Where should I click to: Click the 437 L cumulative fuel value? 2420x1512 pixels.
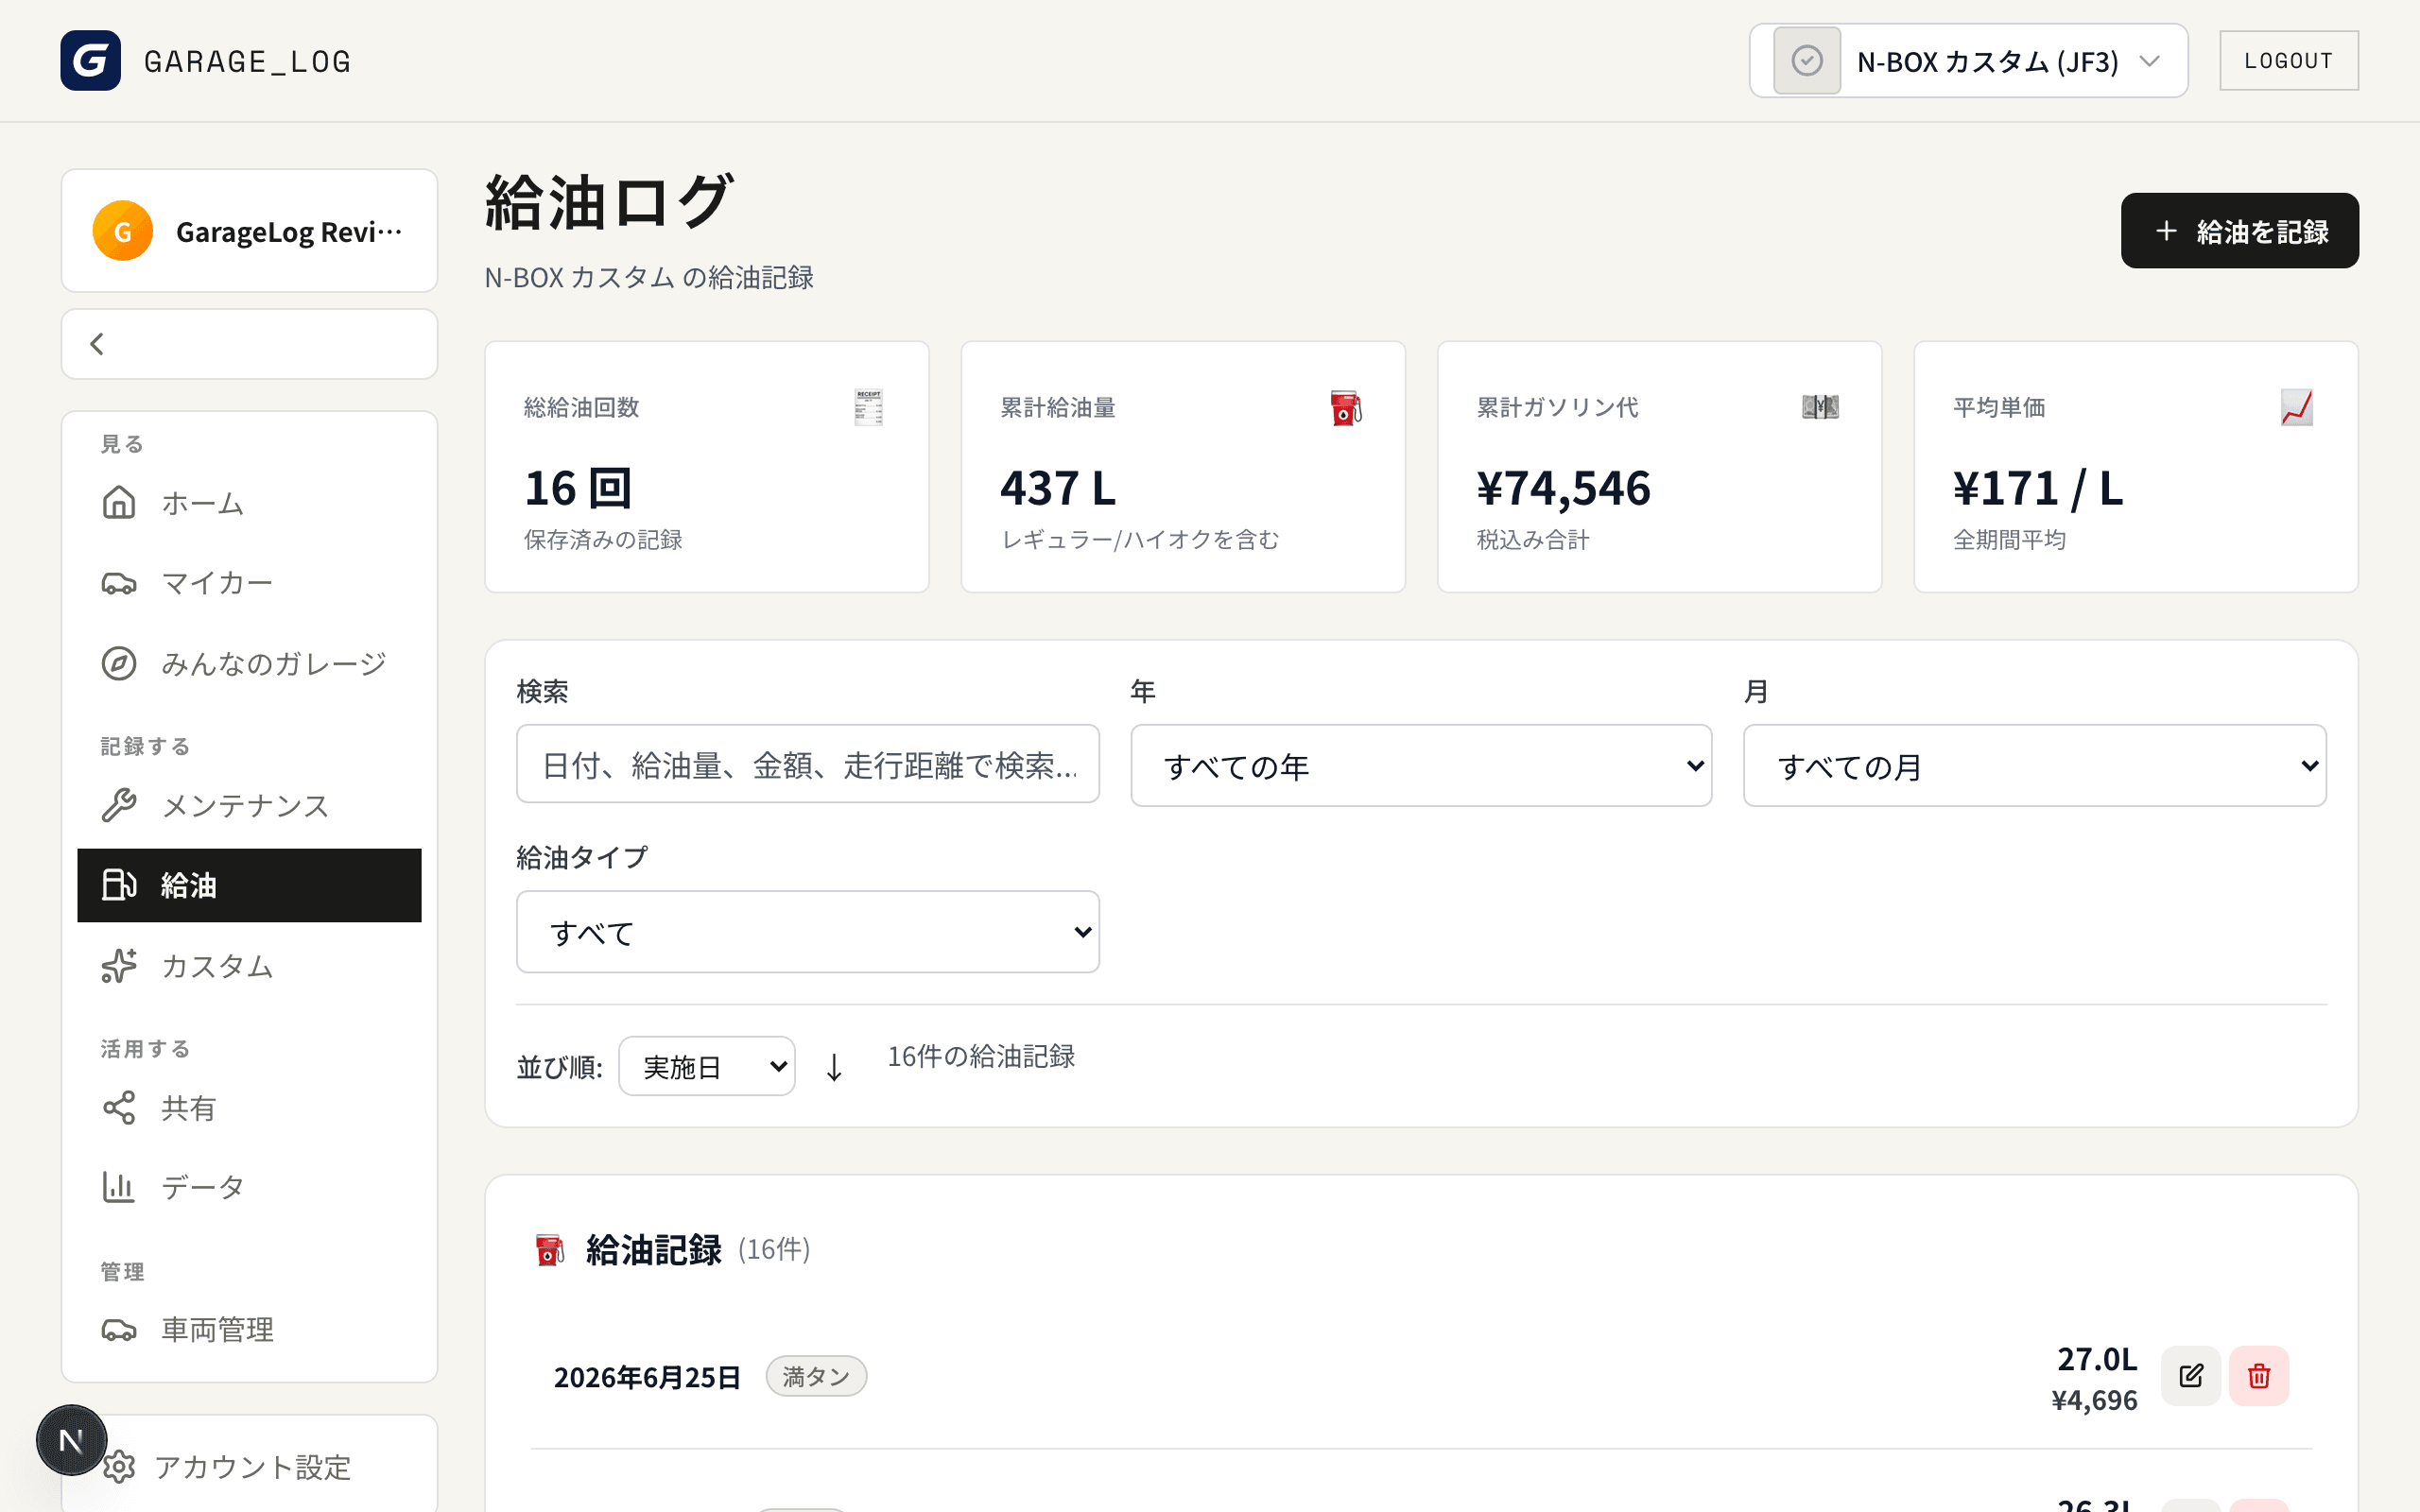click(x=1058, y=488)
